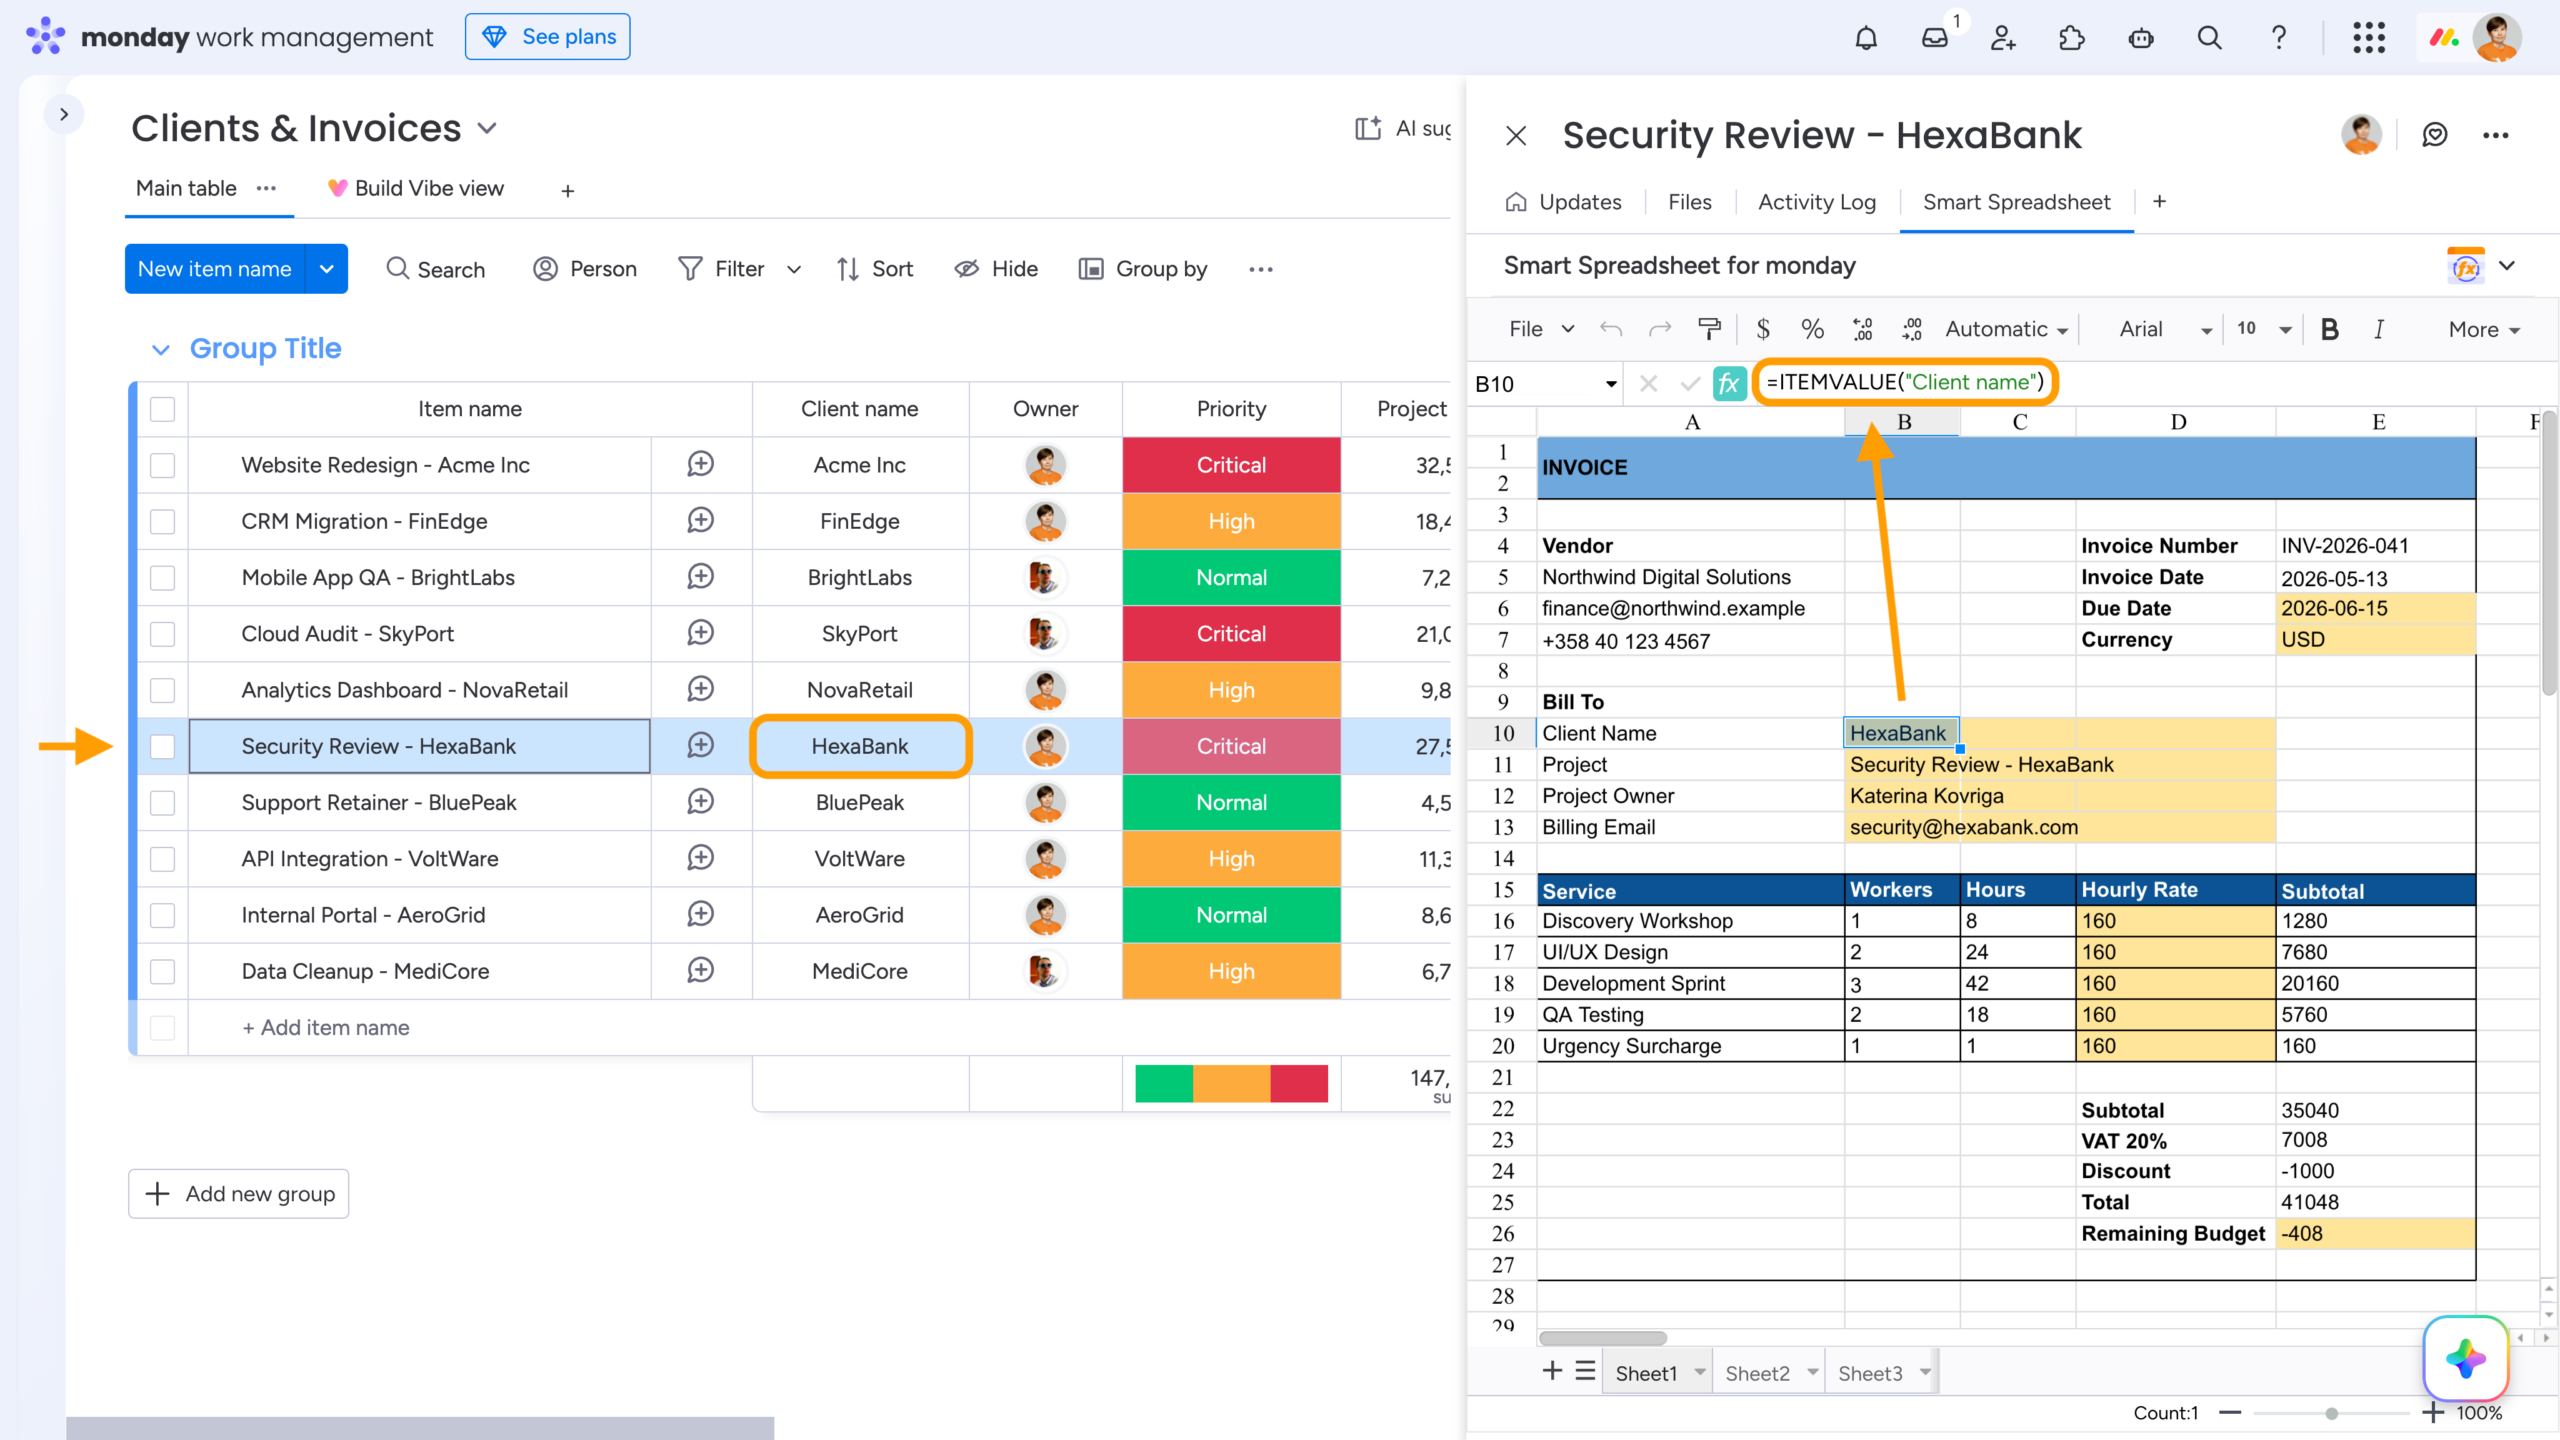
Task: Open the nine-dot products switcher
Action: pyautogui.click(x=2369, y=38)
